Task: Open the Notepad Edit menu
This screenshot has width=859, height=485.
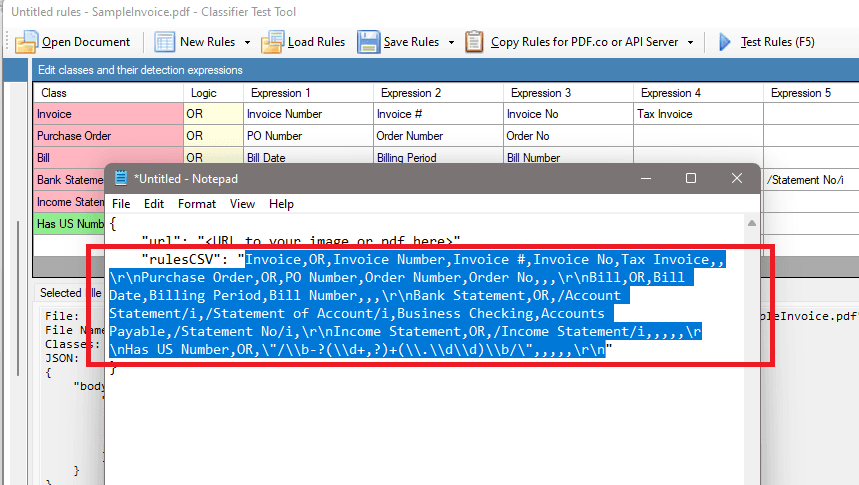Action: 154,203
